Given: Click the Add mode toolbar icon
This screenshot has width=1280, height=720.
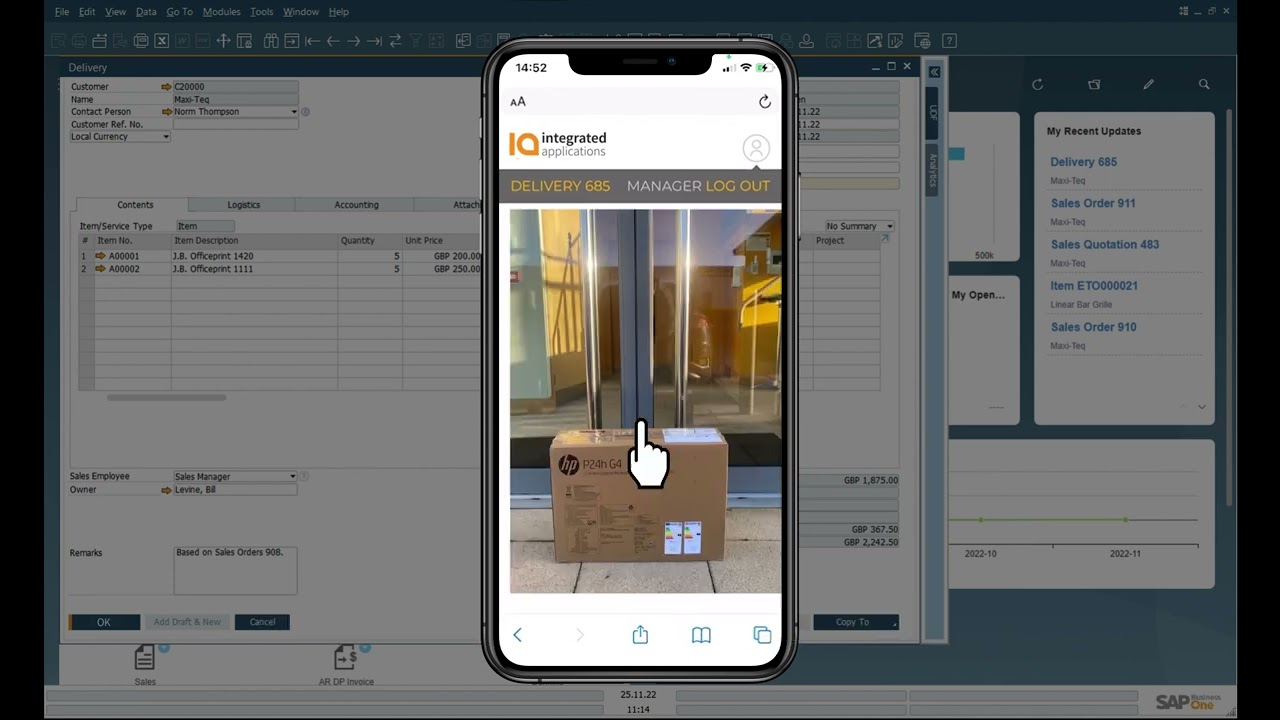Looking at the screenshot, I should click(x=292, y=41).
